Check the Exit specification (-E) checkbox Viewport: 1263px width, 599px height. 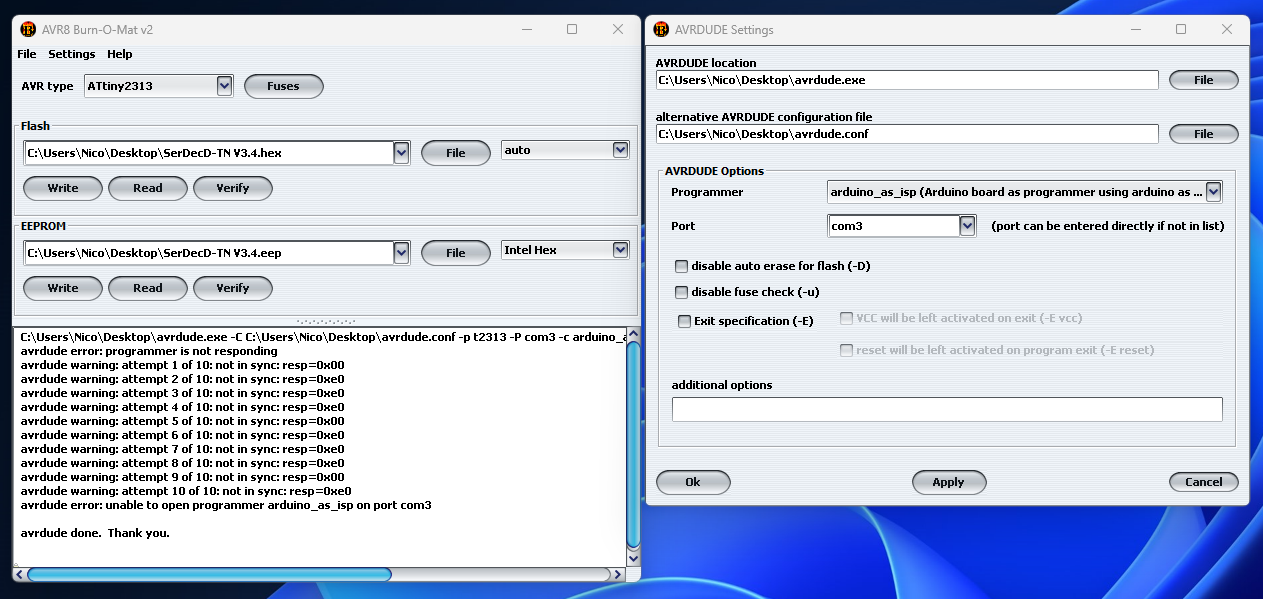click(x=684, y=321)
